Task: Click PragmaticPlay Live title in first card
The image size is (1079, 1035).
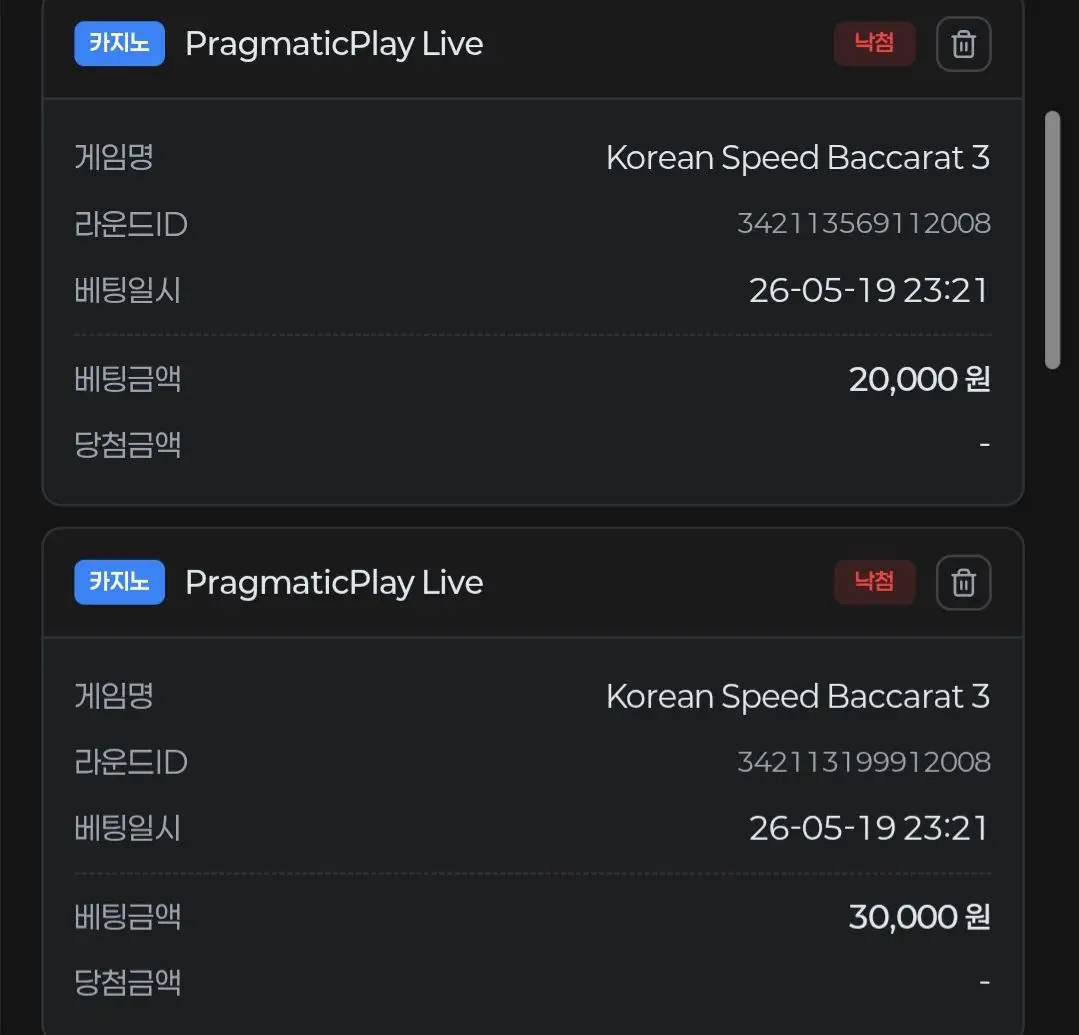Action: coord(334,45)
